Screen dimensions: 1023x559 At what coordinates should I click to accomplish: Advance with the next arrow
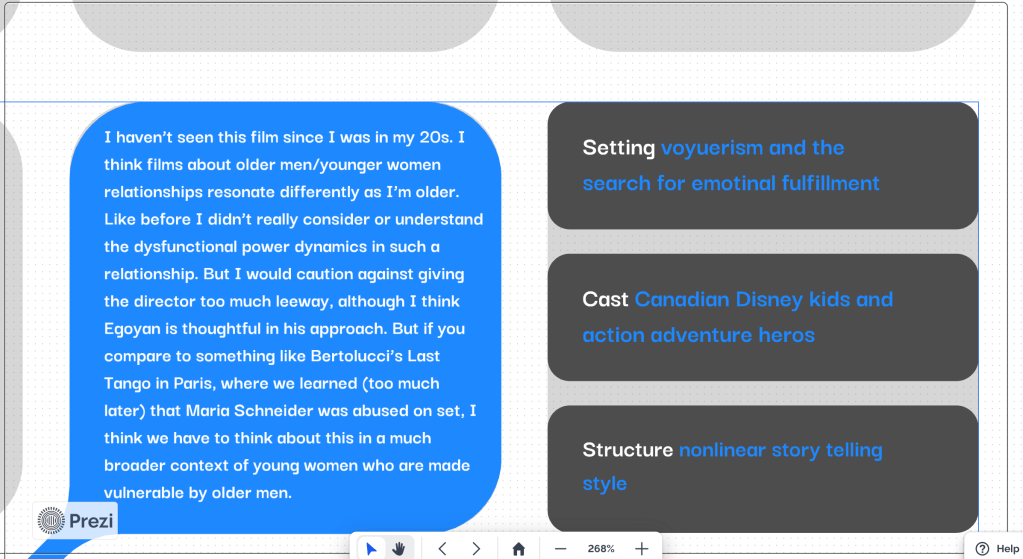point(476,548)
